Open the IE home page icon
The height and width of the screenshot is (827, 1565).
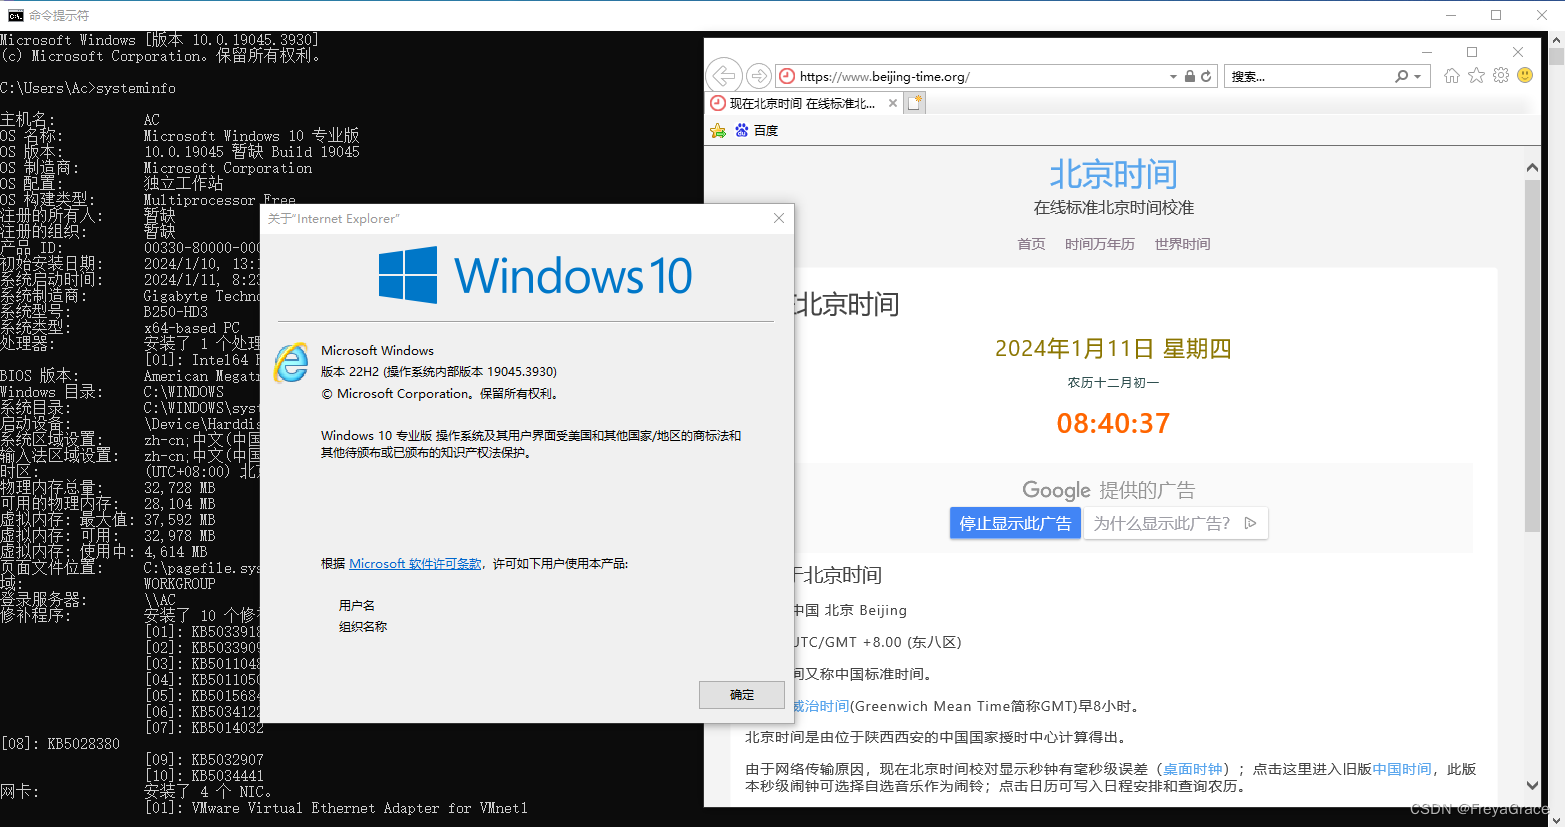coord(1452,76)
